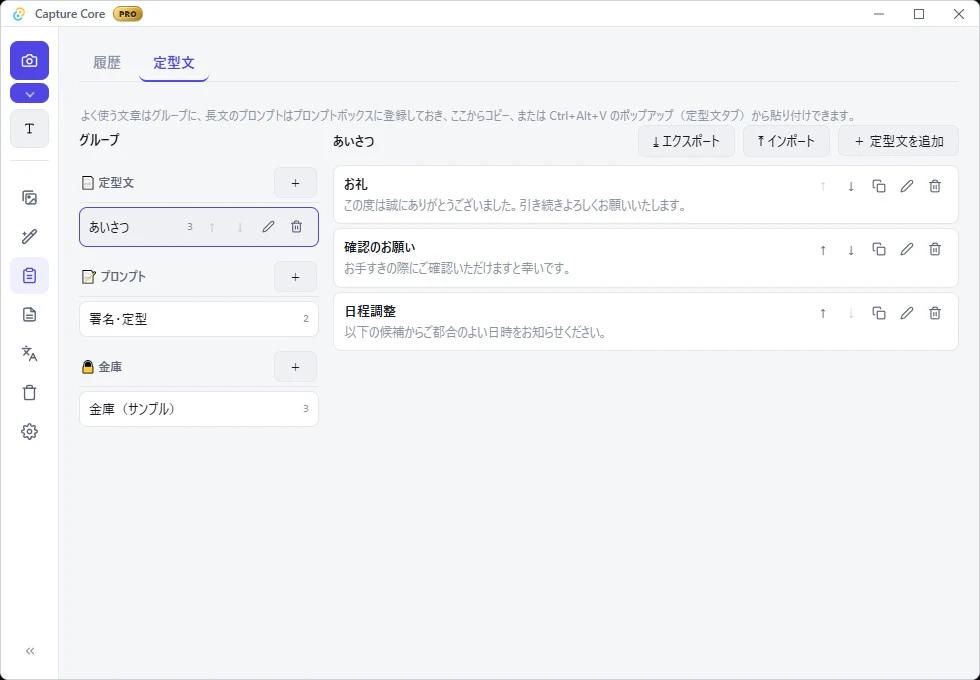Screen dimensions: 980x680
Task: Click the 日程調整 entry title
Action: (370, 311)
